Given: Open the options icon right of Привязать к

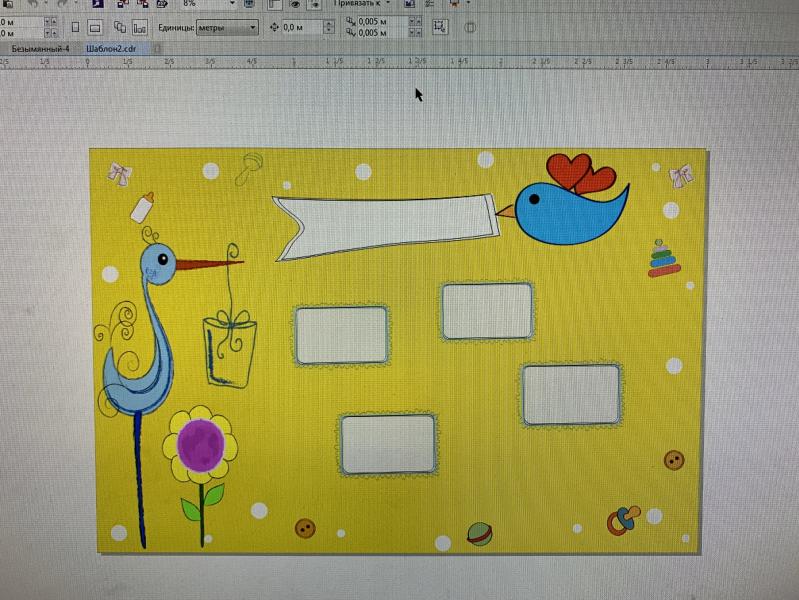Looking at the screenshot, I should (410, 5).
